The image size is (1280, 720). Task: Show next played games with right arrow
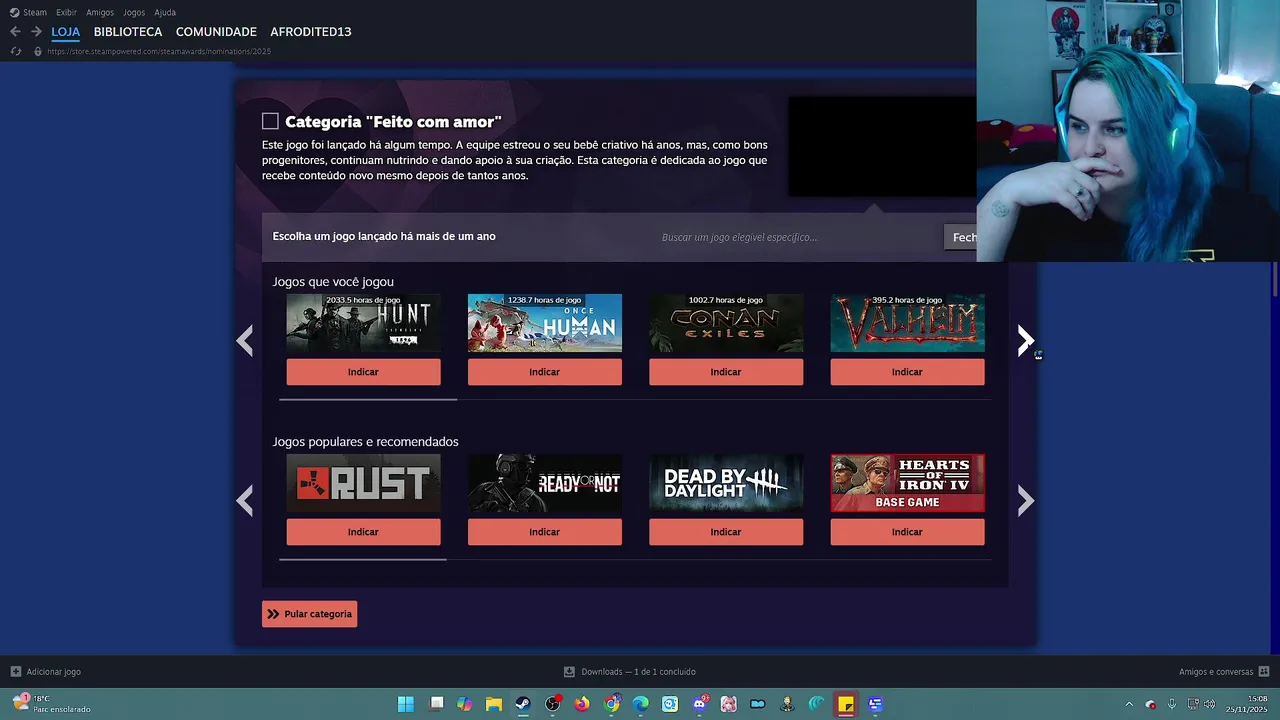click(1025, 341)
